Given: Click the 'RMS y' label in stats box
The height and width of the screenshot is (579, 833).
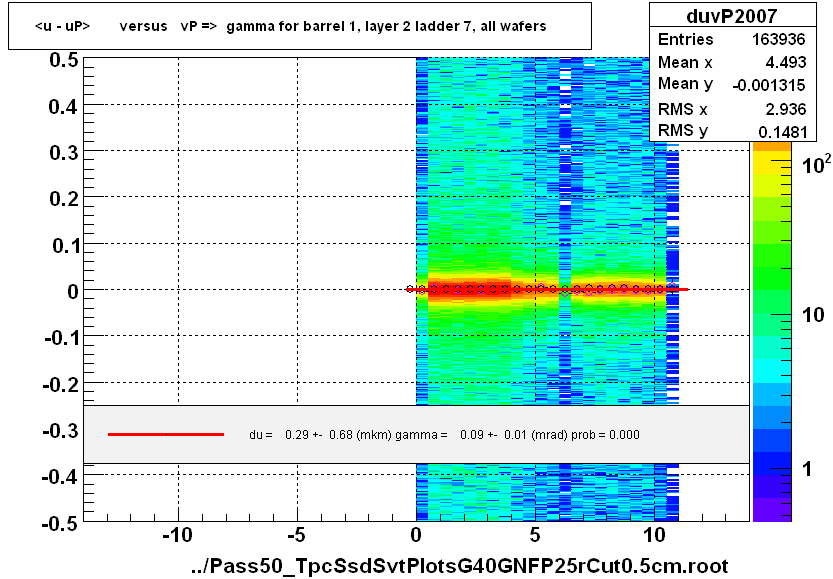Looking at the screenshot, I should point(683,131).
